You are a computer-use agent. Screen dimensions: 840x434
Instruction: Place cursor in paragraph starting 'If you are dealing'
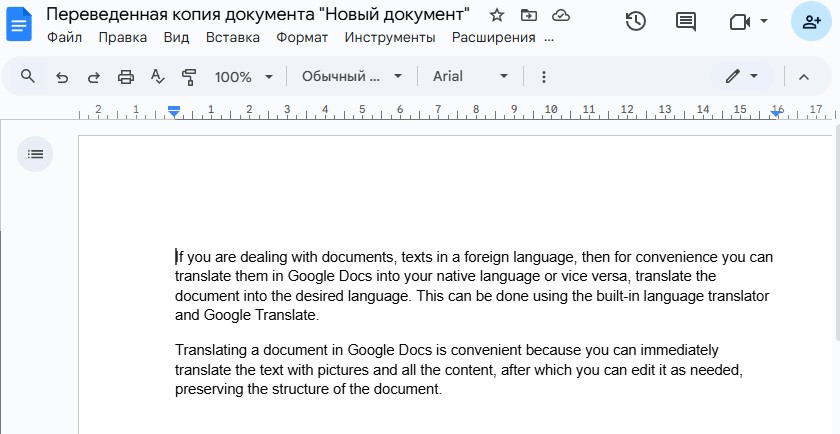474,286
